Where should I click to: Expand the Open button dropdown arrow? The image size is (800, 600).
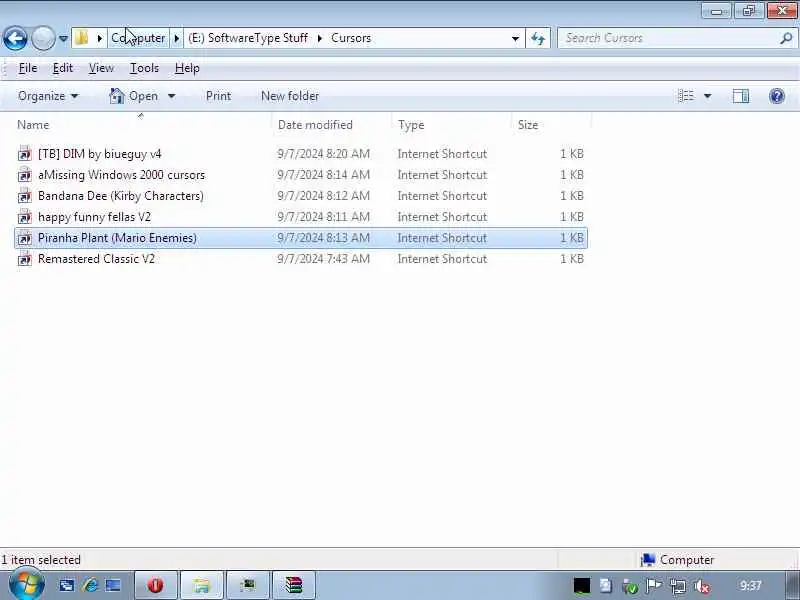point(171,96)
